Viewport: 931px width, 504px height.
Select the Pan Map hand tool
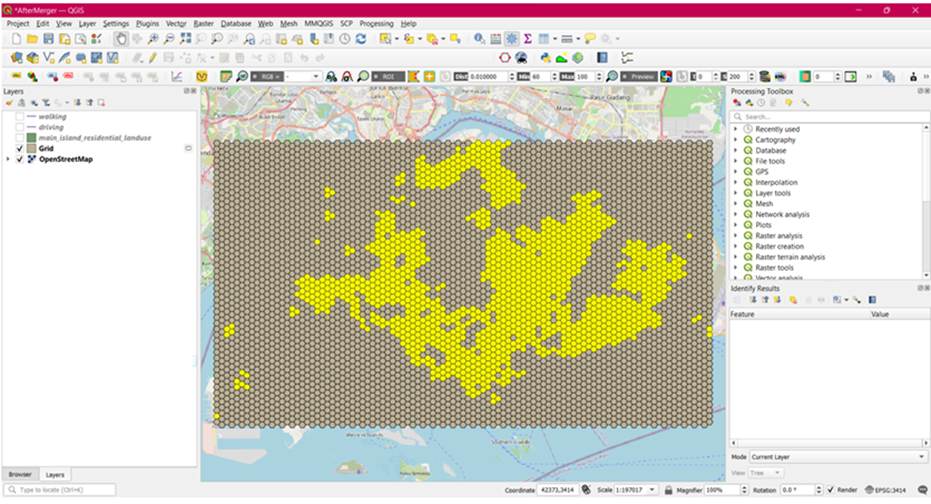point(121,39)
